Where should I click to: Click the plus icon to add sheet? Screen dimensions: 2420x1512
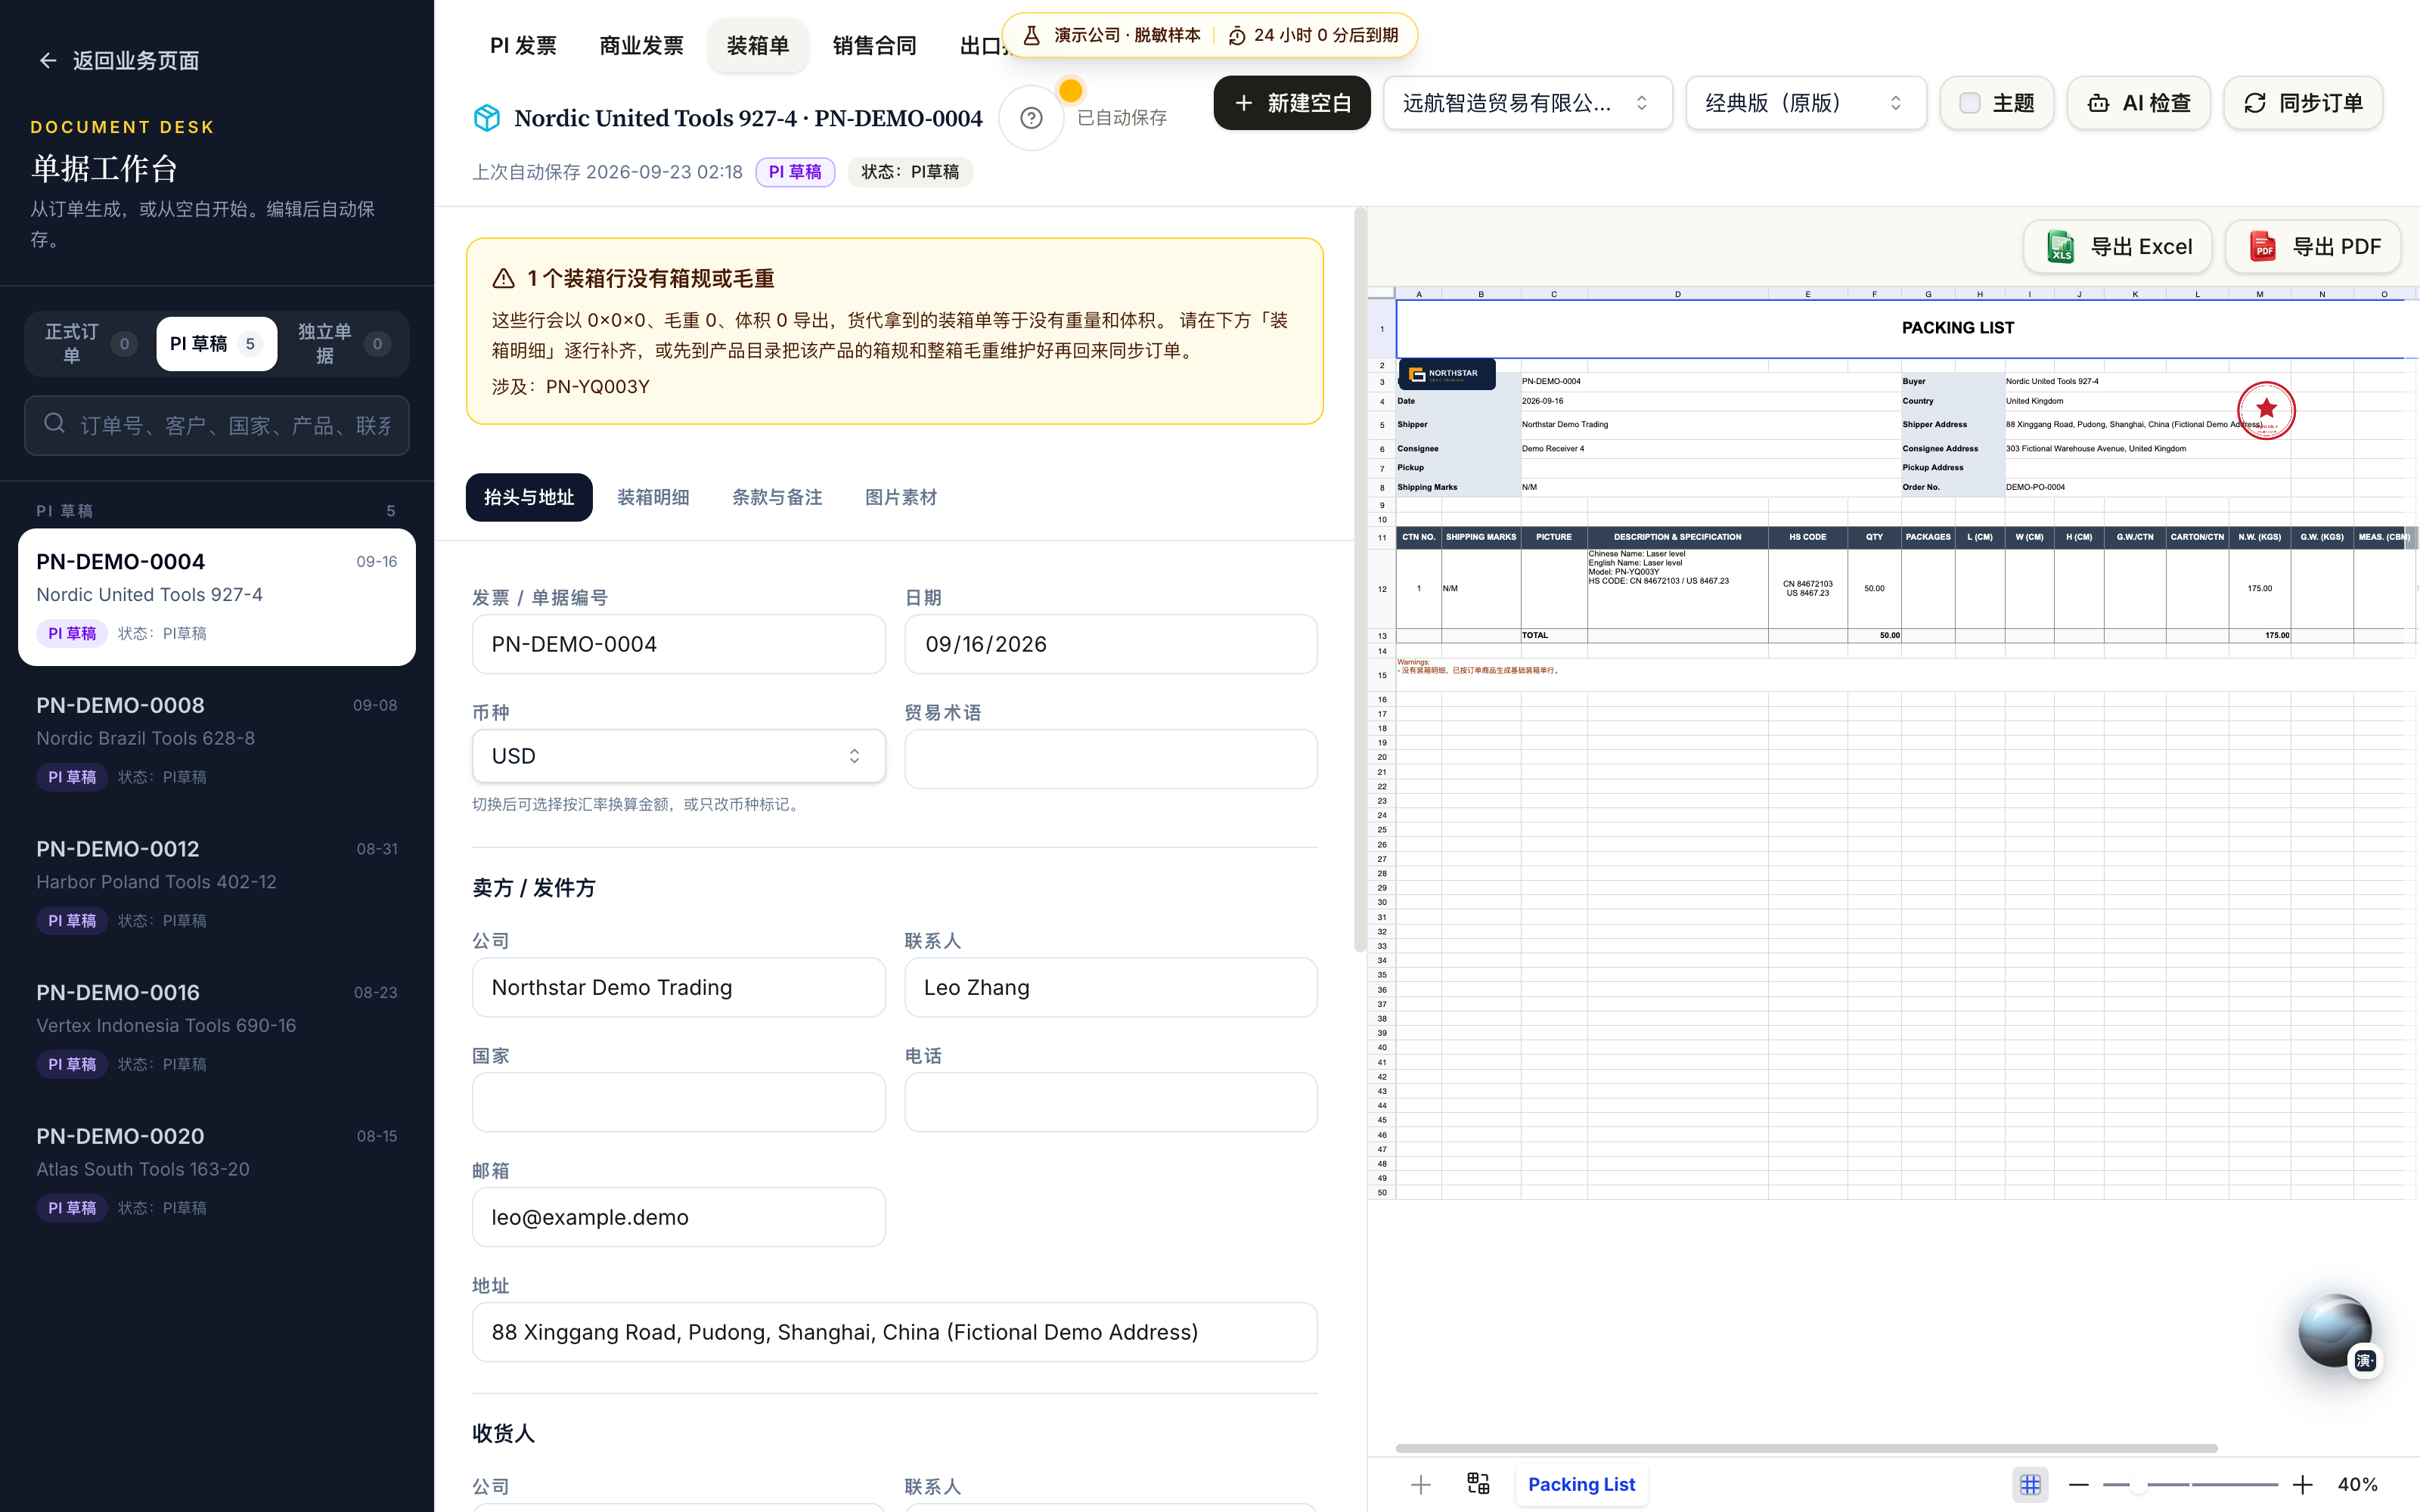coord(1420,1484)
